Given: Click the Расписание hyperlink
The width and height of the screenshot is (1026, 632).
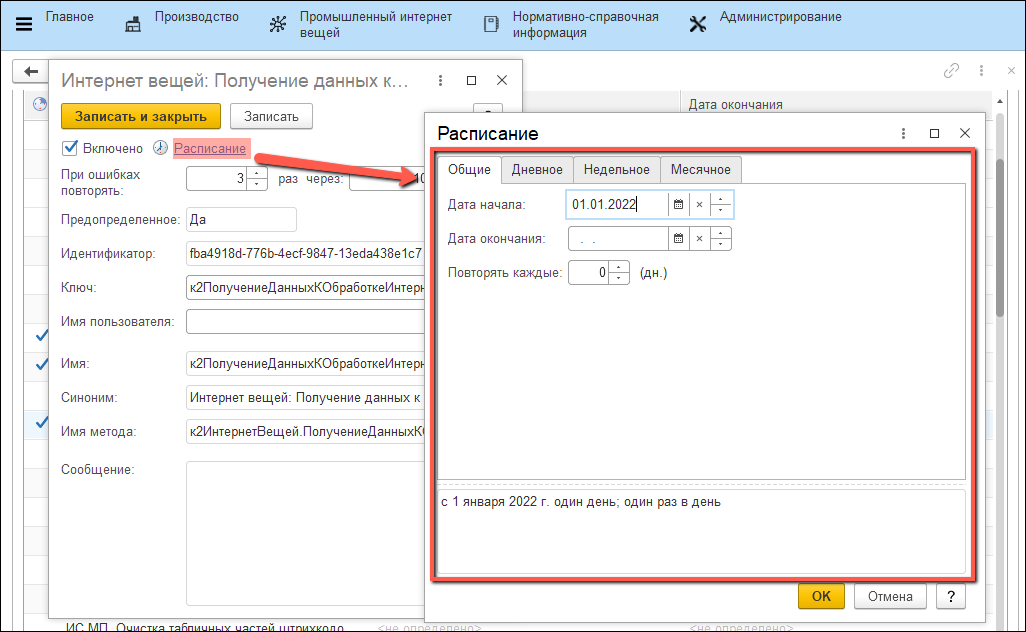Looking at the screenshot, I should [210, 149].
